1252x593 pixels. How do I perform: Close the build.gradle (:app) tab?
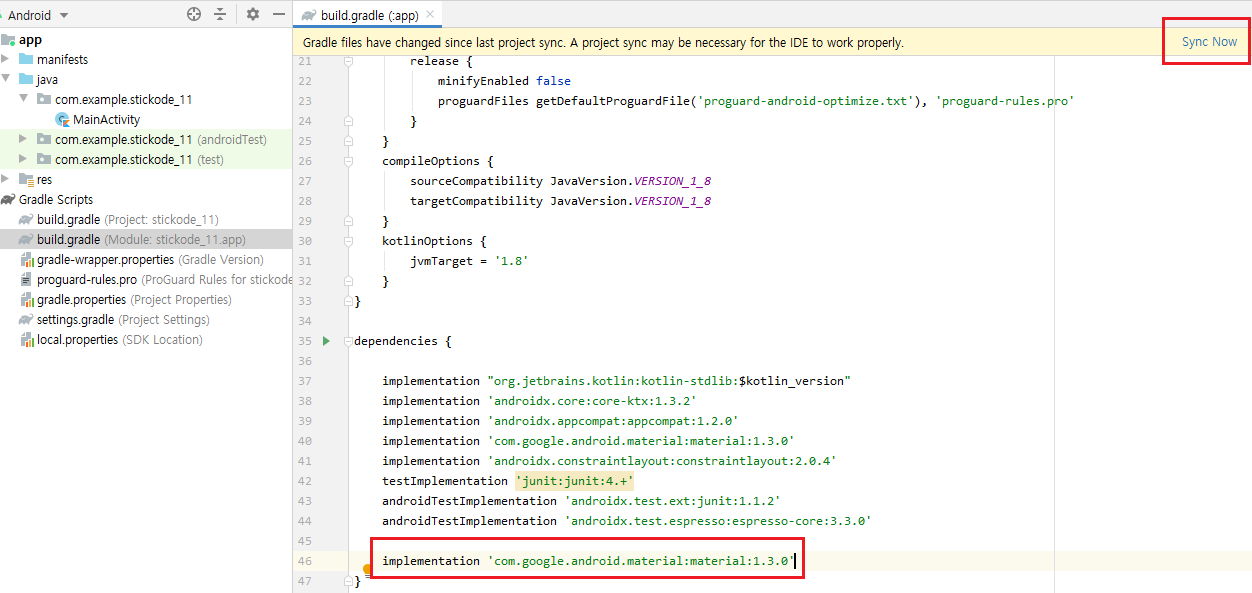click(x=430, y=15)
